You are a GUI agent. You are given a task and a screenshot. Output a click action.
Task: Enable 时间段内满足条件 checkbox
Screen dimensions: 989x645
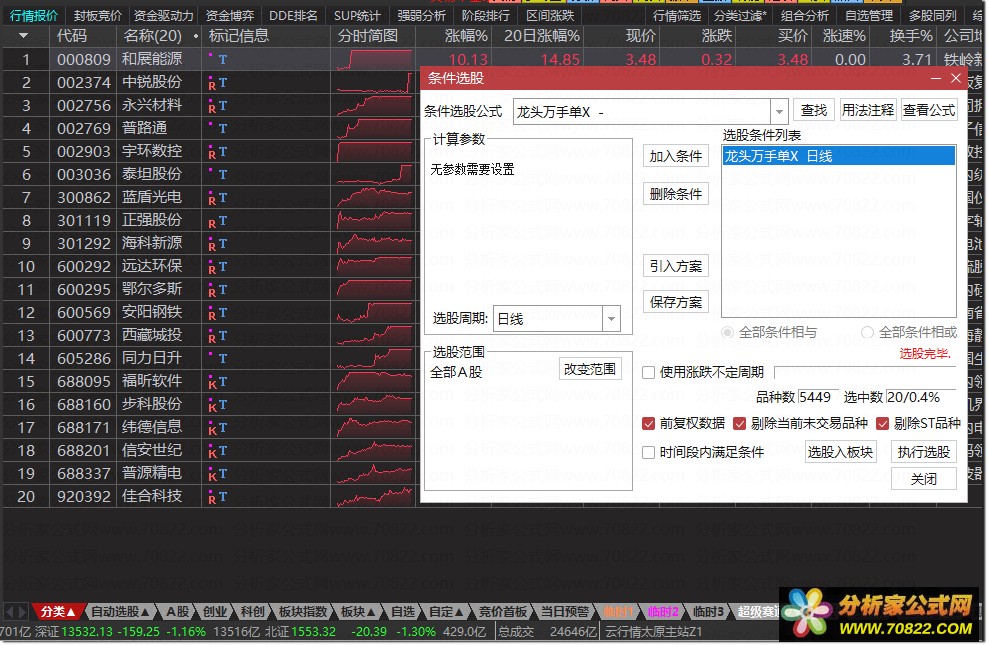pyautogui.click(x=648, y=453)
